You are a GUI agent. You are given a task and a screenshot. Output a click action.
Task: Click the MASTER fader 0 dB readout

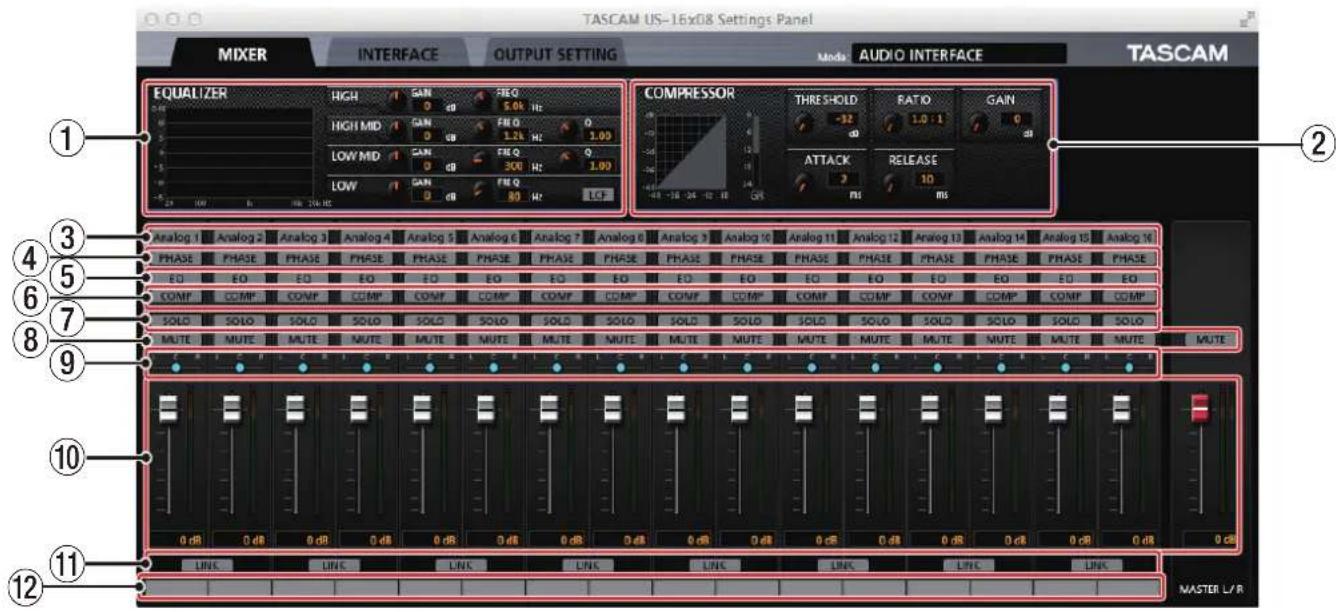click(1211, 540)
